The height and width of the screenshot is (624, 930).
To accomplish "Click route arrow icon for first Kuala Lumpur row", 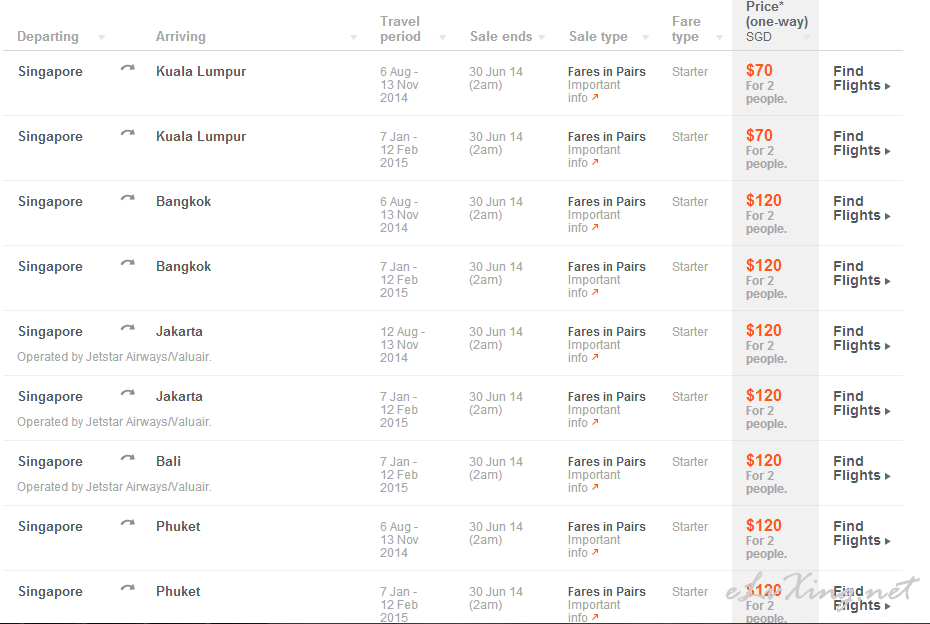I will pos(127,70).
